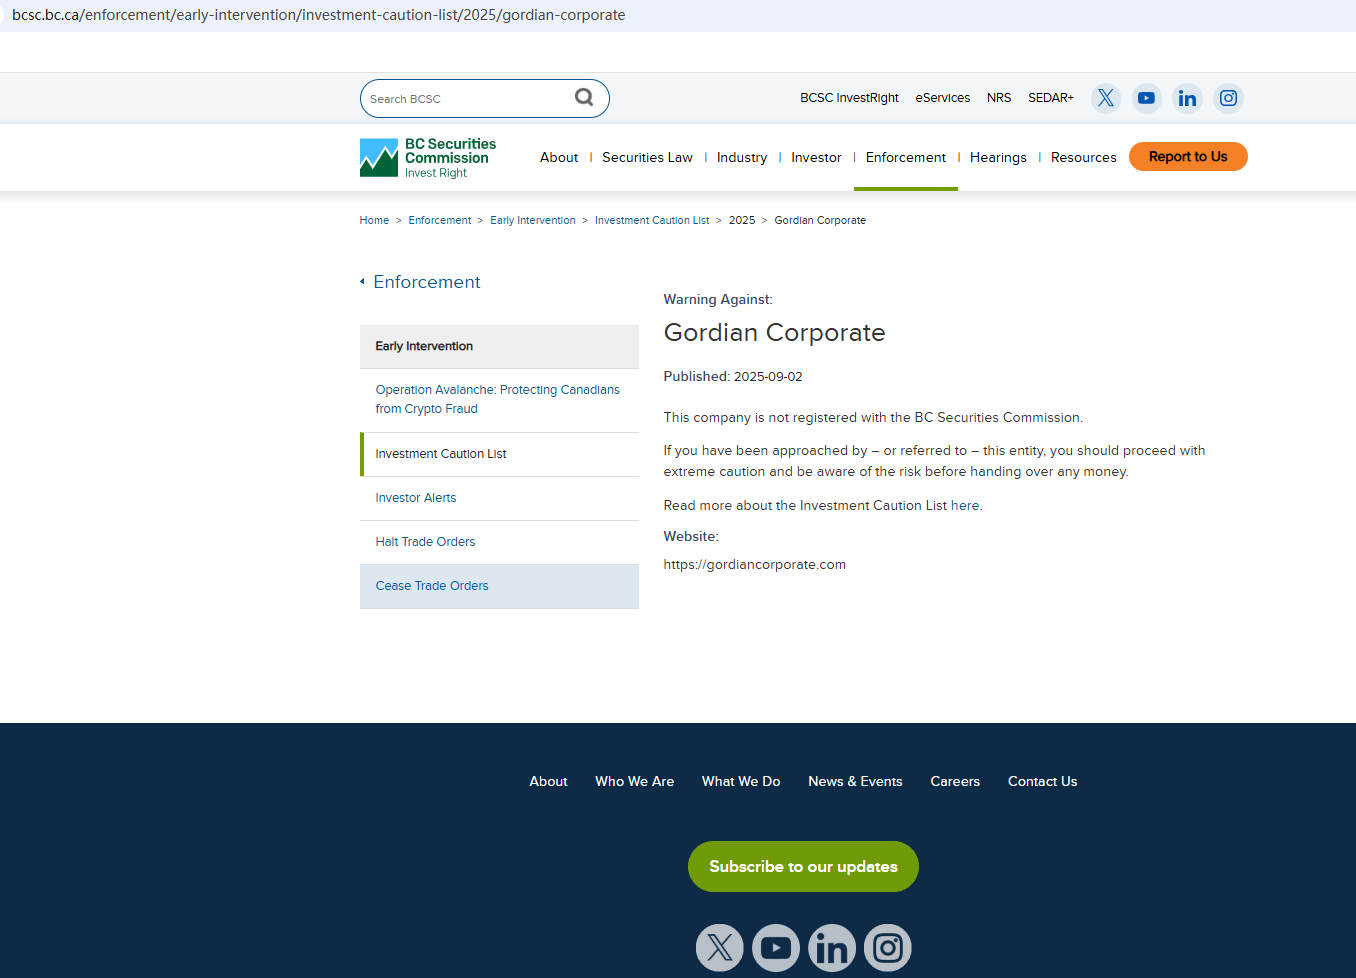Click the Gordian Corporate page heading
Image resolution: width=1356 pixels, height=978 pixels.
coord(775,333)
